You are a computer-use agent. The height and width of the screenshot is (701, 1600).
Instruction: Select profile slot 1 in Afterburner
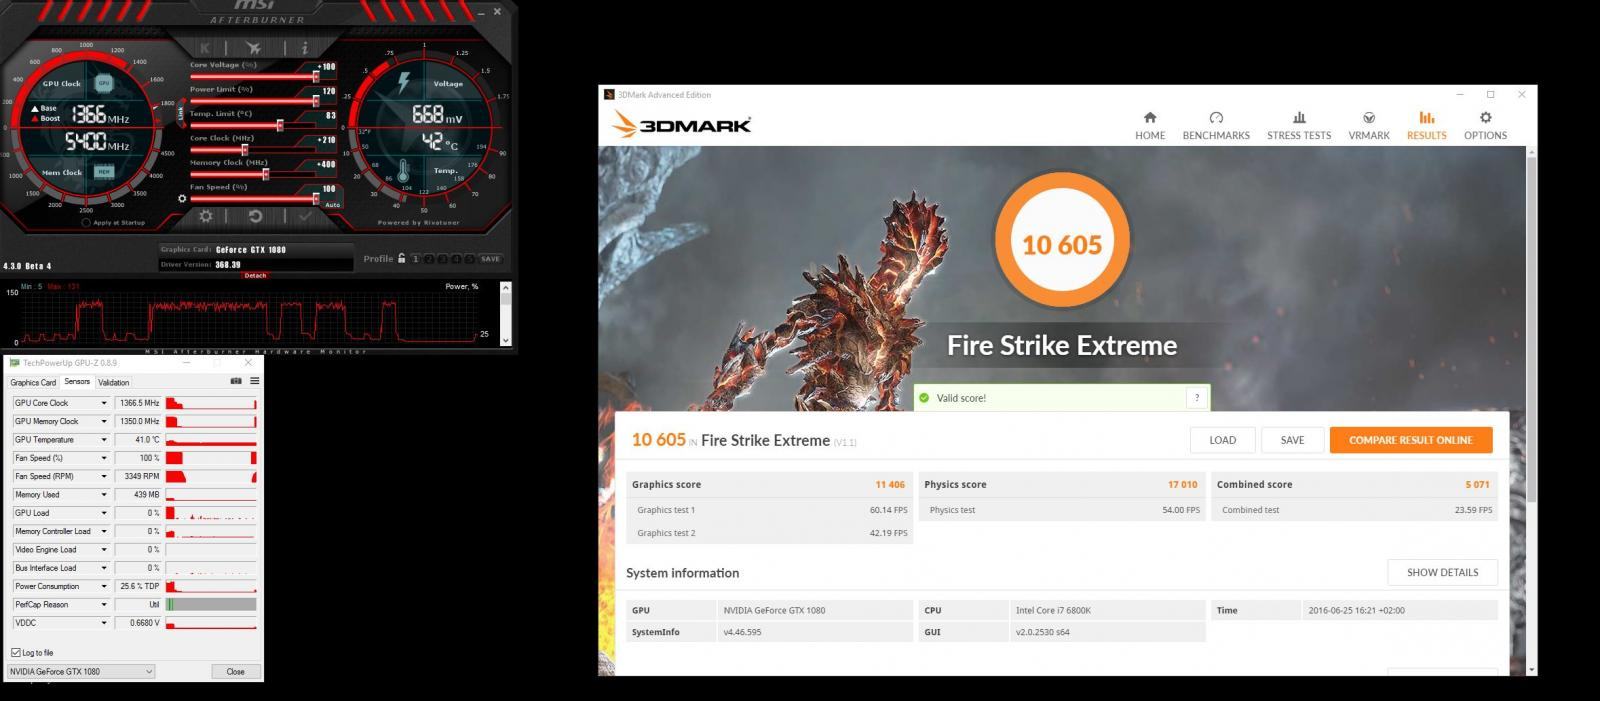coord(415,259)
